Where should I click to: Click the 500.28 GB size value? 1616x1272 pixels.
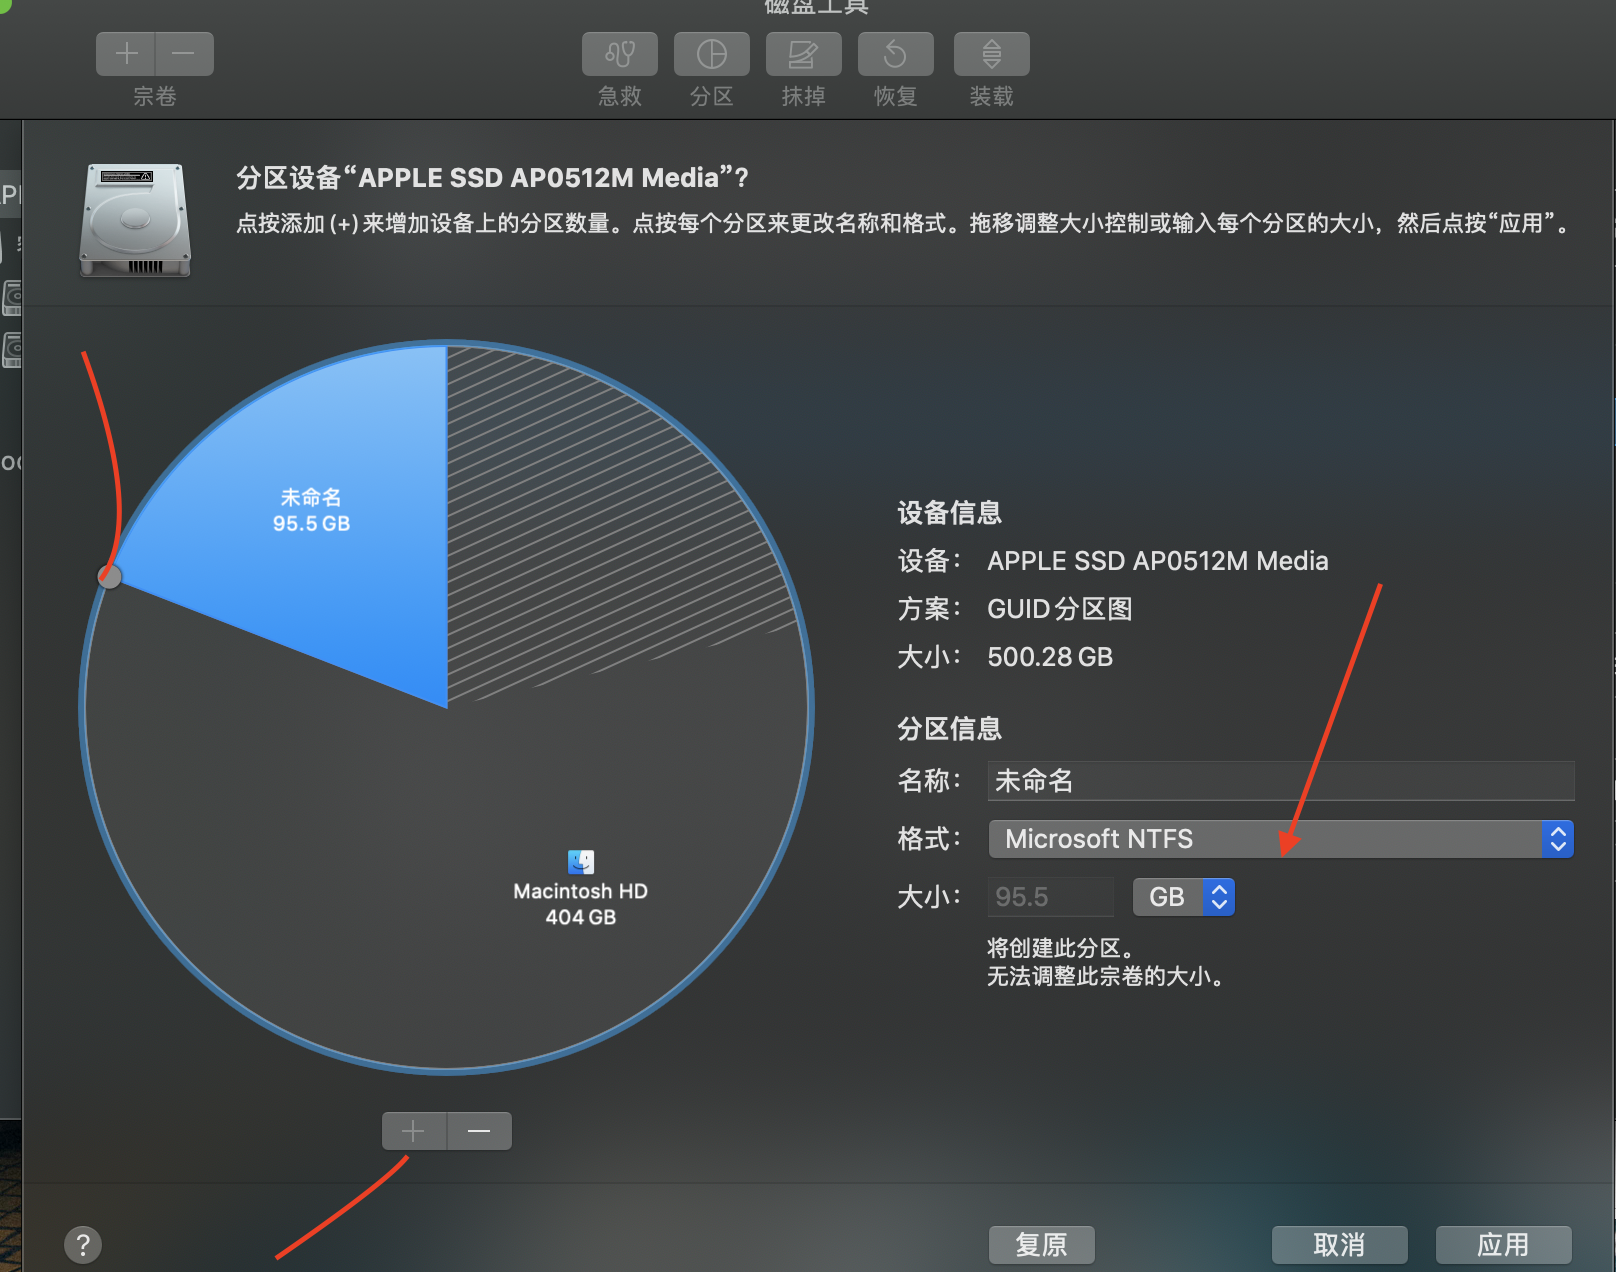[1050, 657]
